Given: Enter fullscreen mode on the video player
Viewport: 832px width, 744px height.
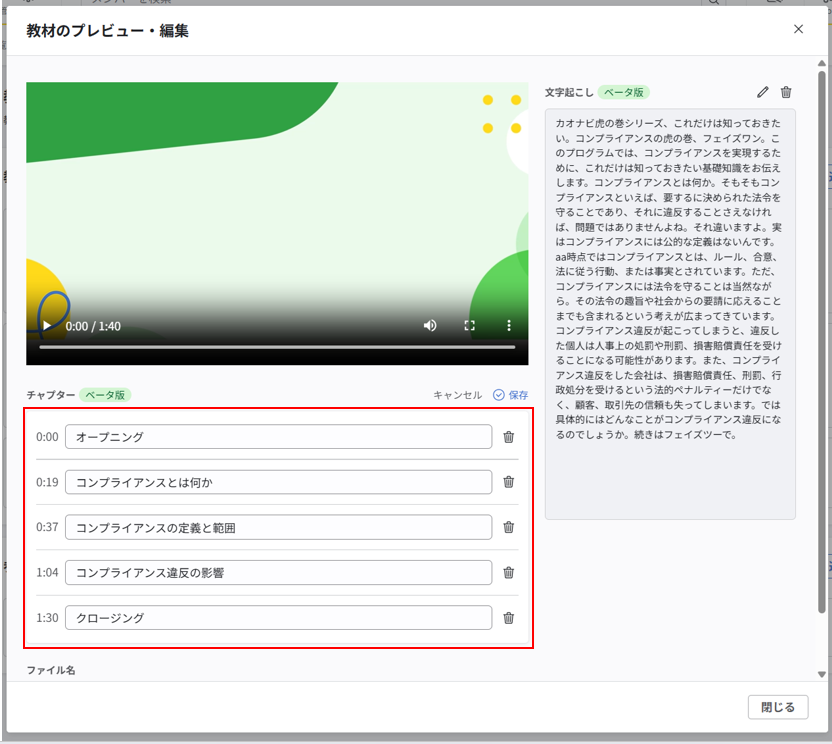Looking at the screenshot, I should click(470, 325).
